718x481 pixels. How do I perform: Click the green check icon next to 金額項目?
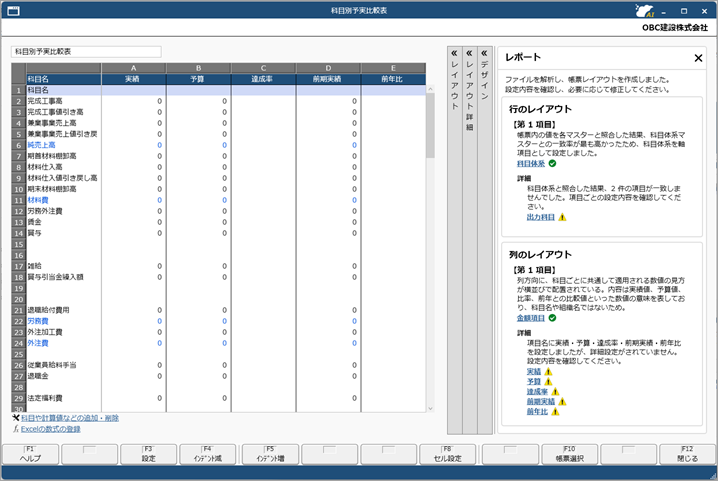pyautogui.click(x=552, y=318)
